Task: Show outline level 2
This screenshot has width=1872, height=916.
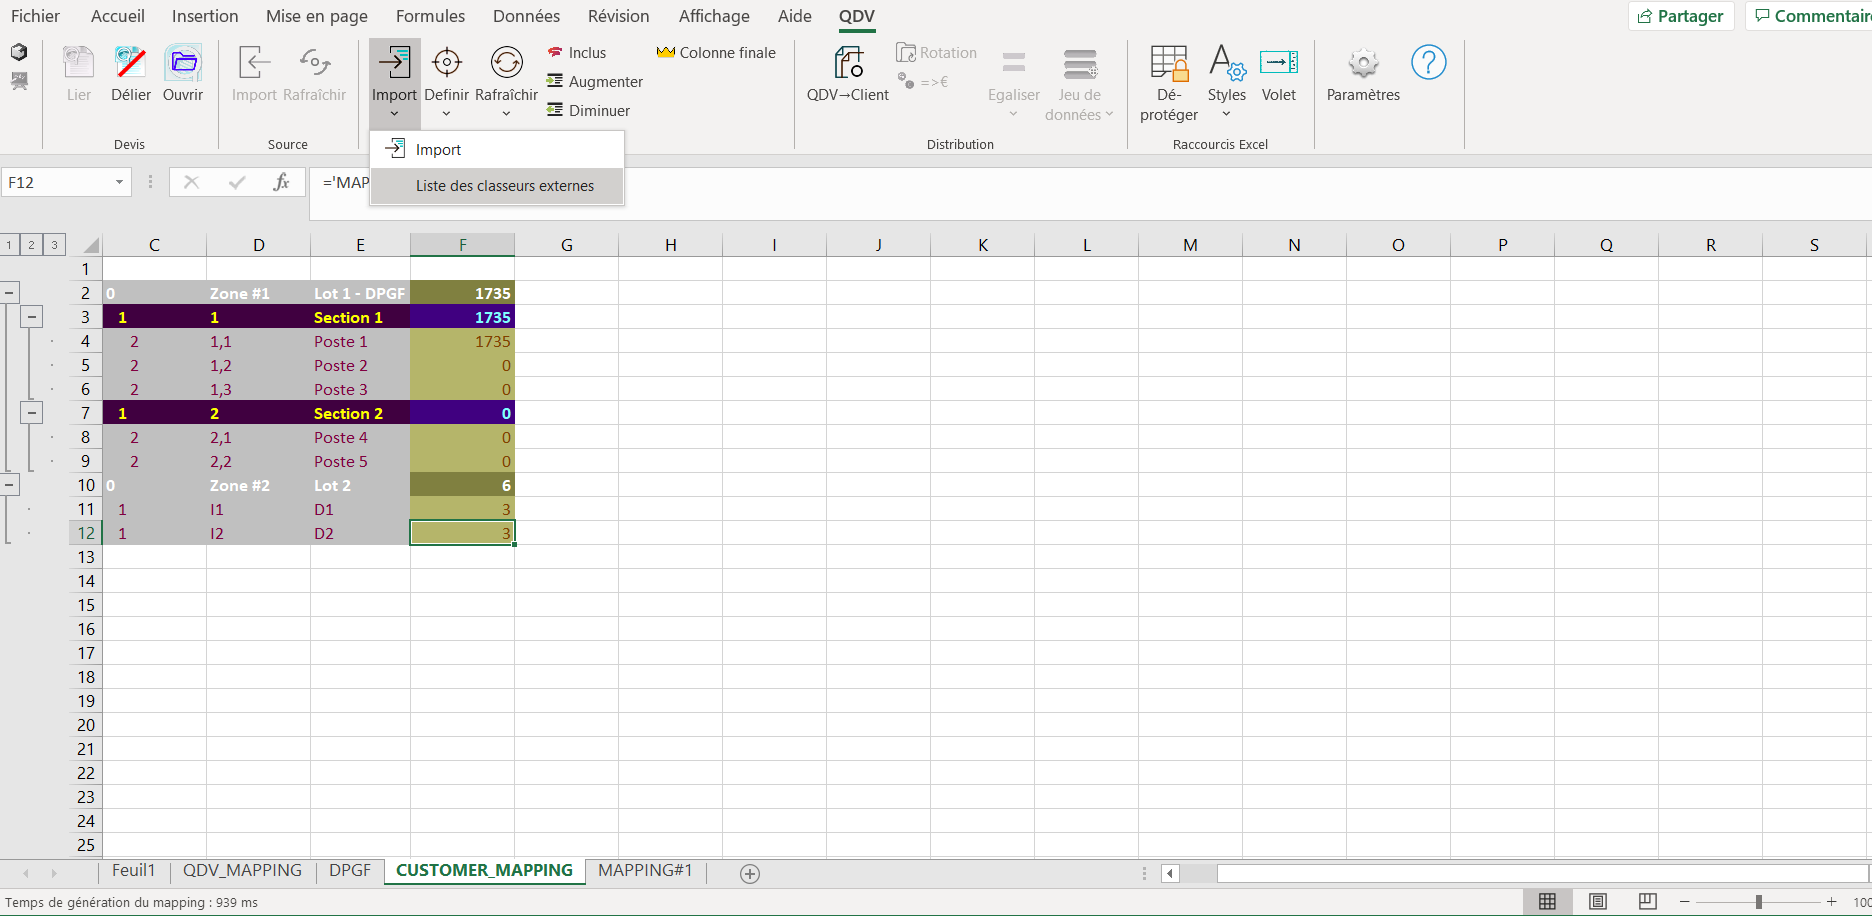Action: [32, 245]
